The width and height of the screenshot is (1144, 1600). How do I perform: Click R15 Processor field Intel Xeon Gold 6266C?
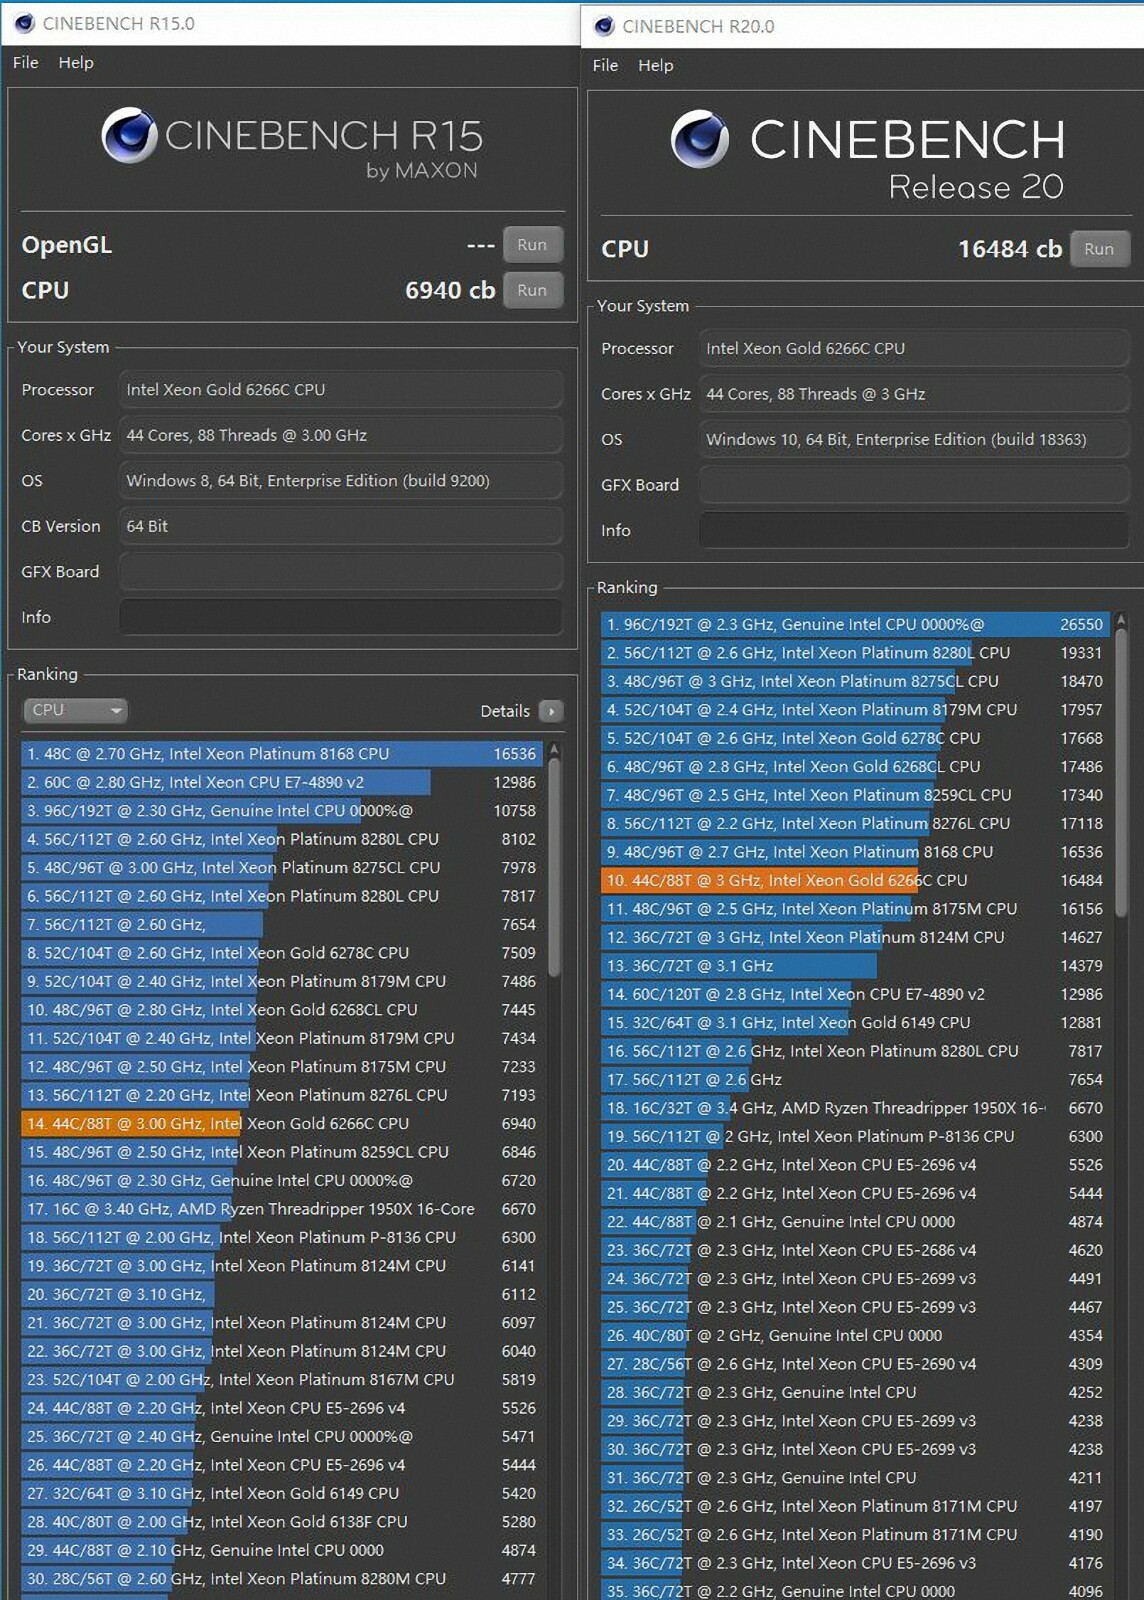coord(340,390)
